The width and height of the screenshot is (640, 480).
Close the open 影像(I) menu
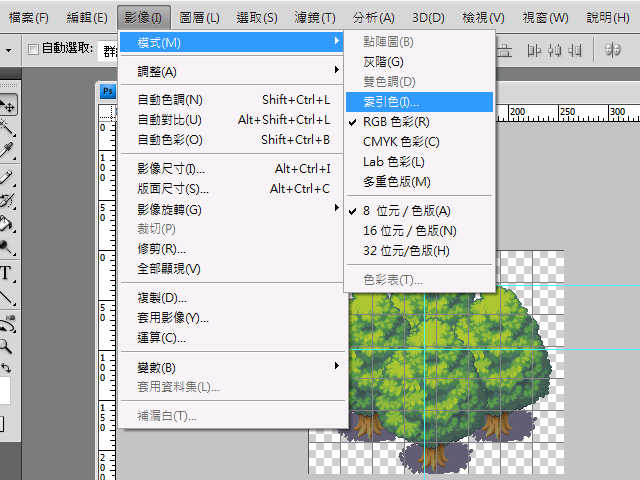[x=143, y=18]
